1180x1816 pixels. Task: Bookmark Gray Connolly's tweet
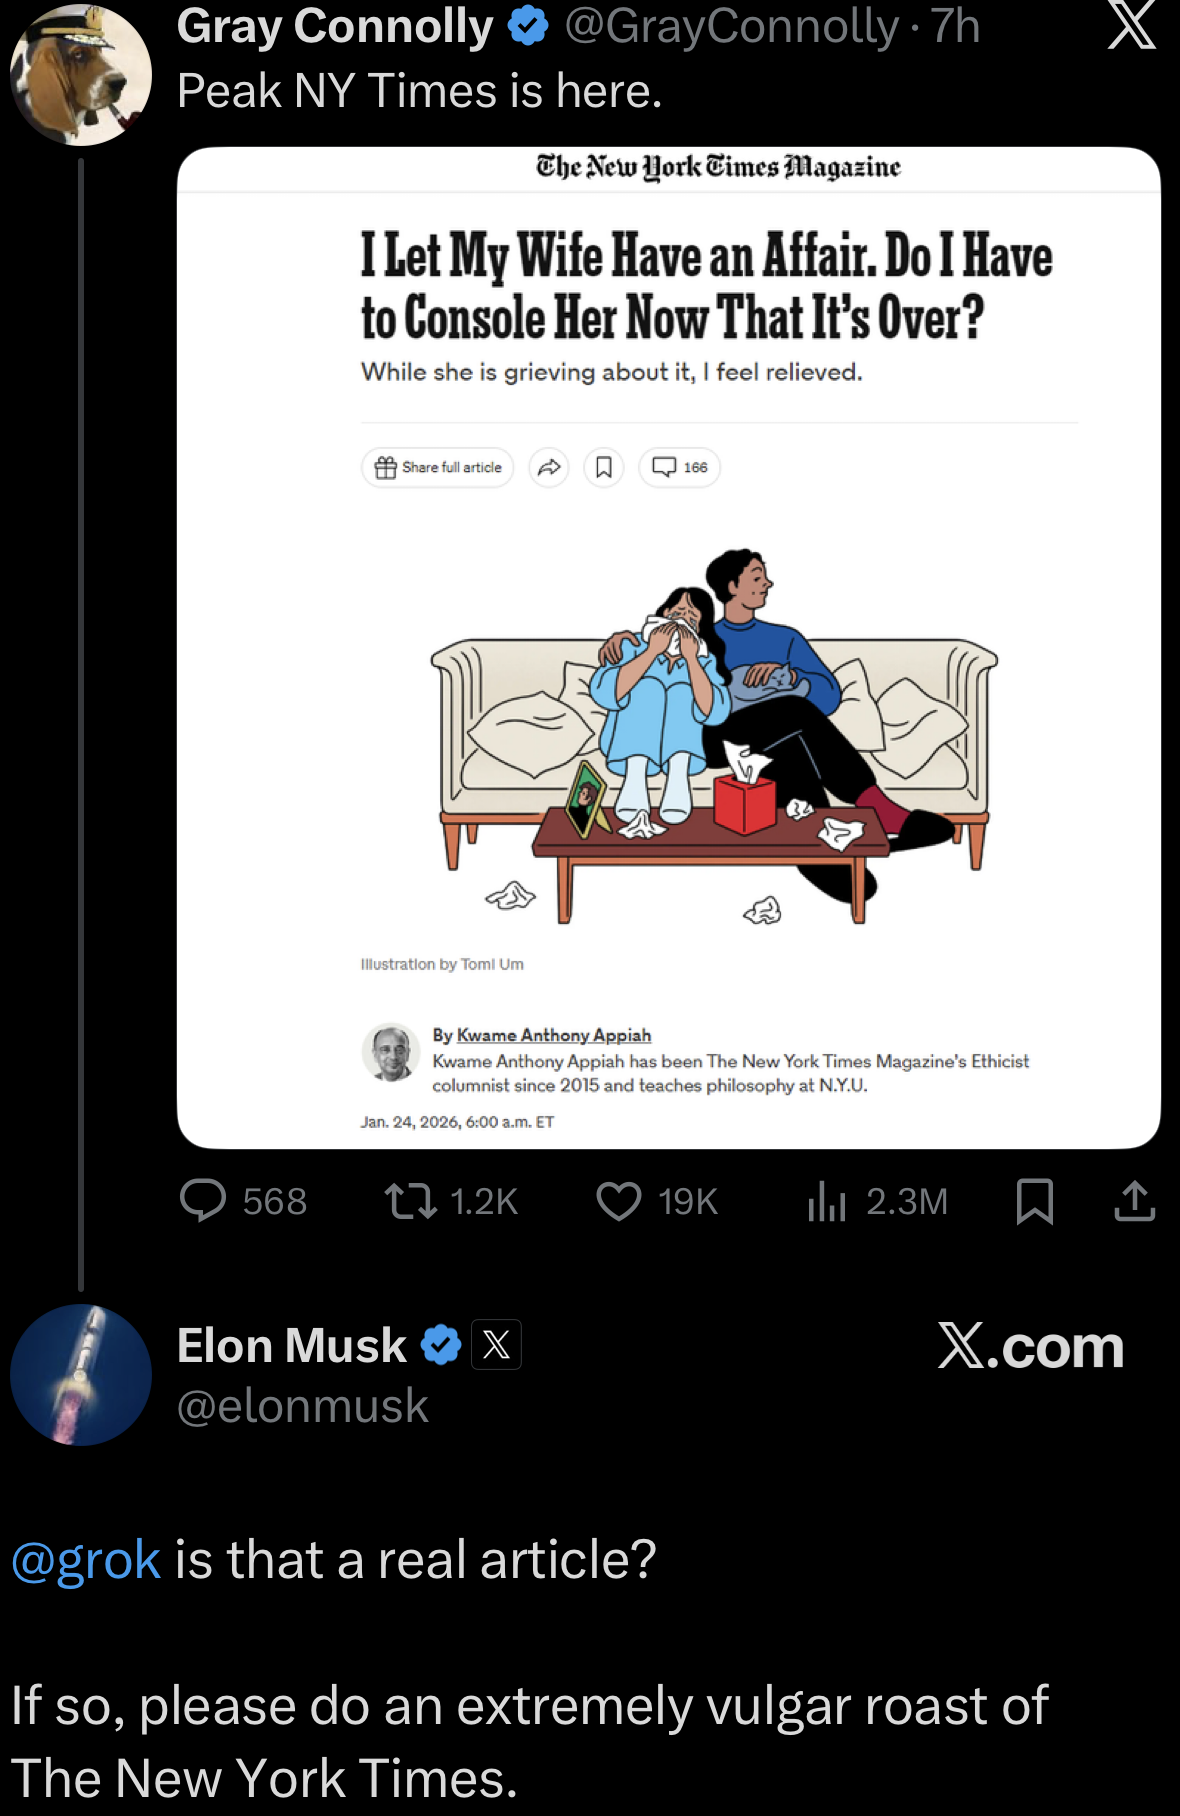click(1037, 1202)
